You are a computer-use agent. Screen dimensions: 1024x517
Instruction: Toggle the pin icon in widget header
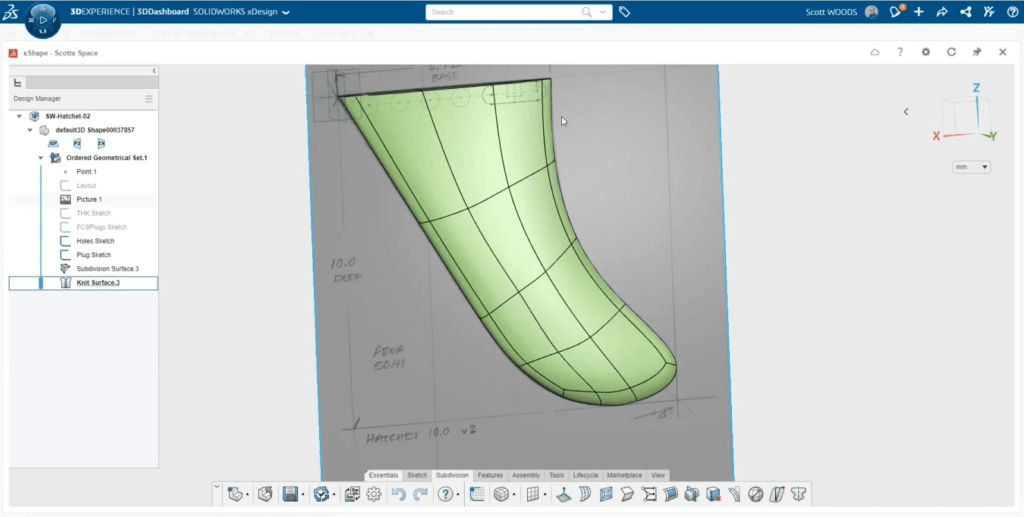977,52
